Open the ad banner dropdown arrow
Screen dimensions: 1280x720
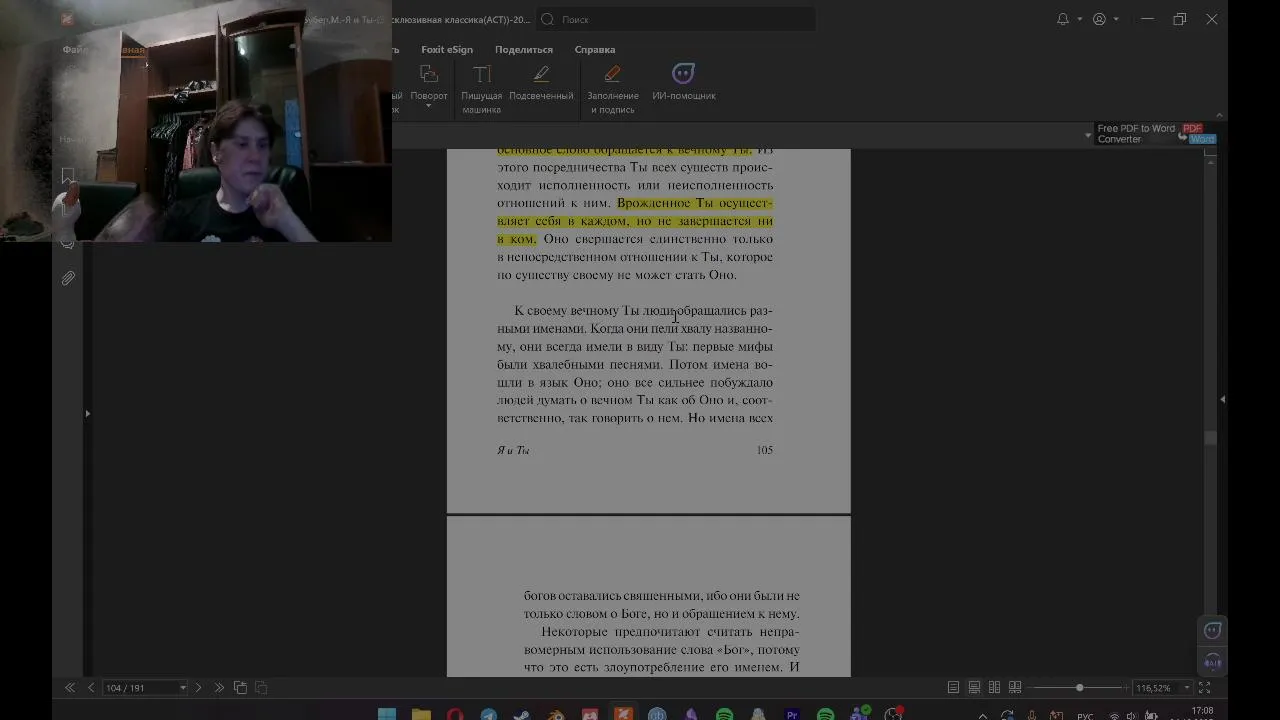point(1088,135)
